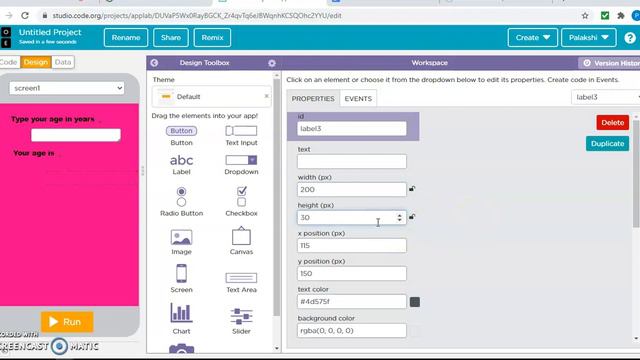640x360 pixels.
Task: Unlock the width aspect lock icon
Action: (412, 189)
